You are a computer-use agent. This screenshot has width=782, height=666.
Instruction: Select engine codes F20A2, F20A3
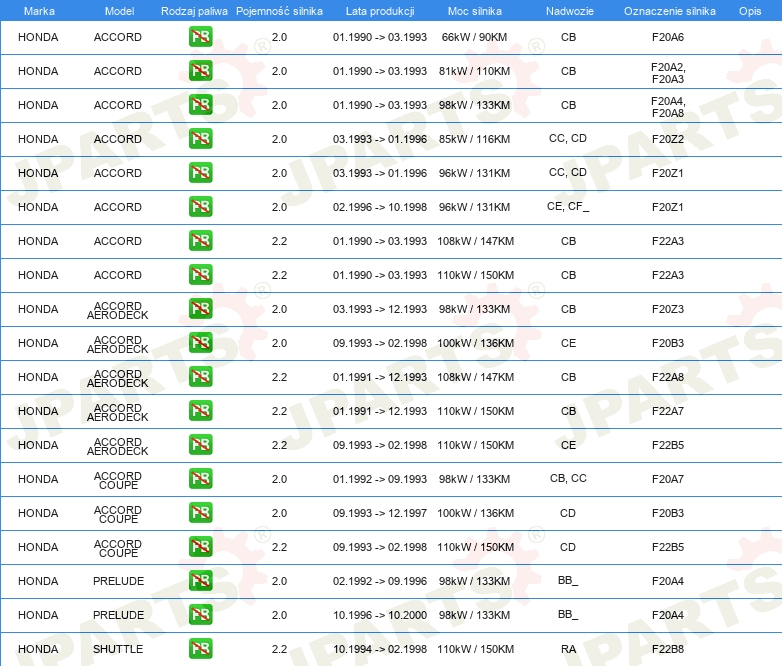(x=668, y=73)
